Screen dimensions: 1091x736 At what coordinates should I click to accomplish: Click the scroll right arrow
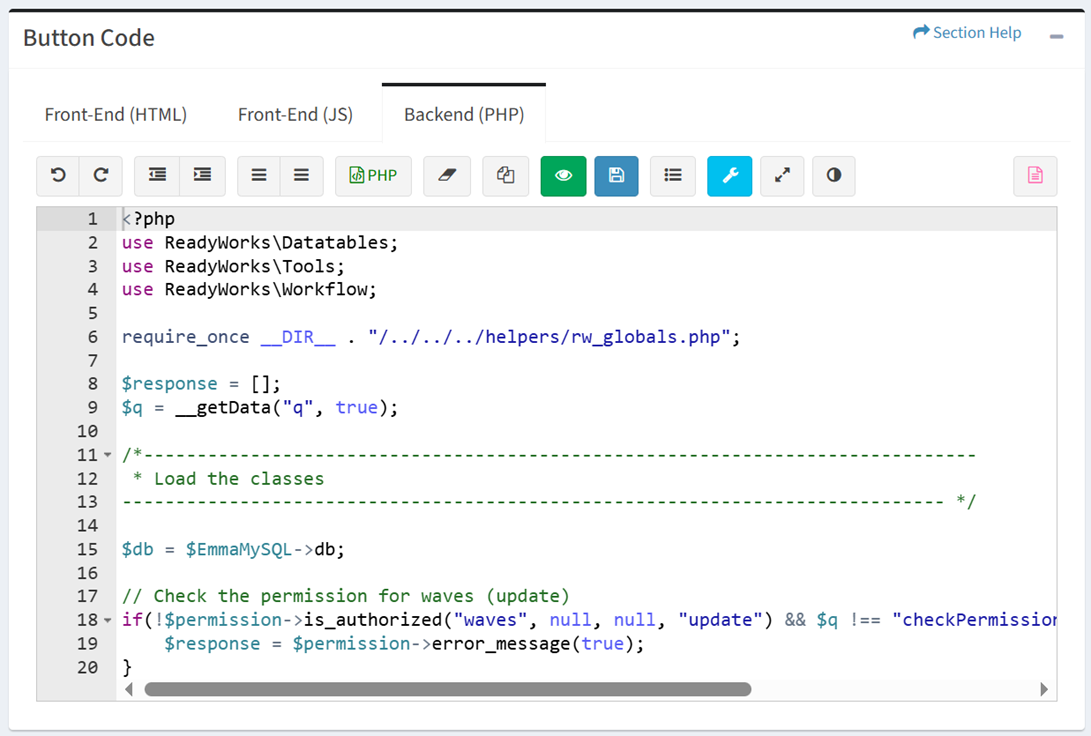[x=1044, y=689]
